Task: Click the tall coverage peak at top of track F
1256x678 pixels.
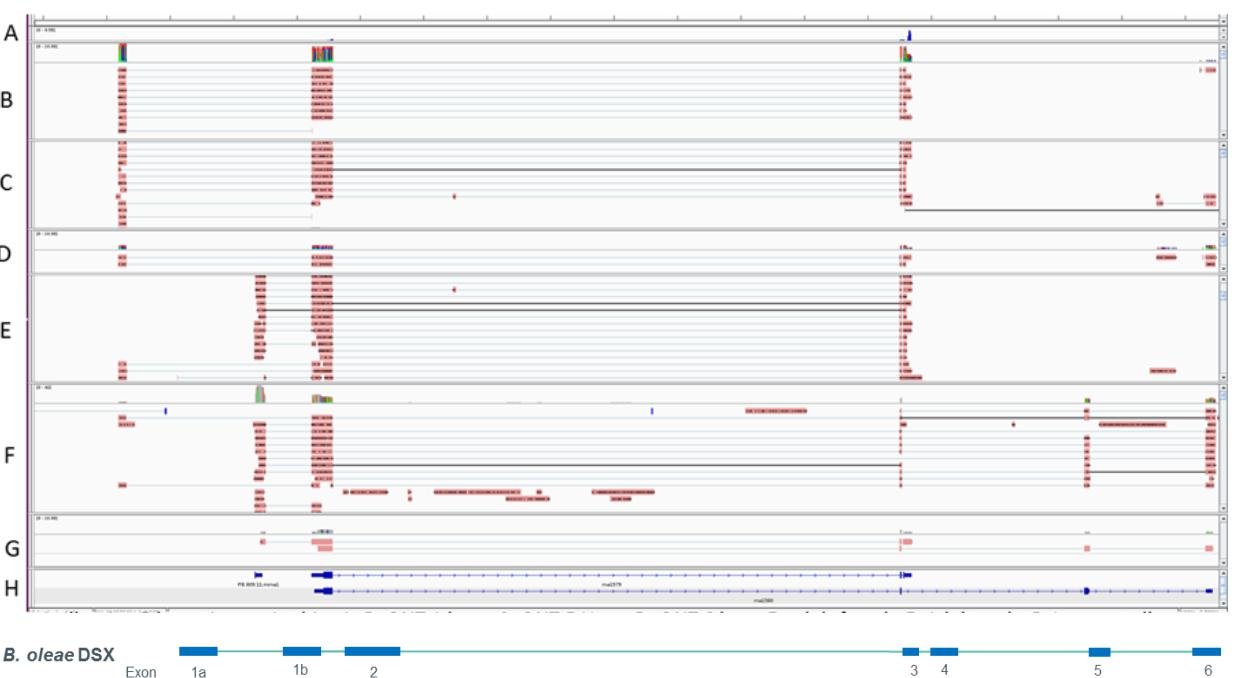Action: pyautogui.click(x=259, y=394)
